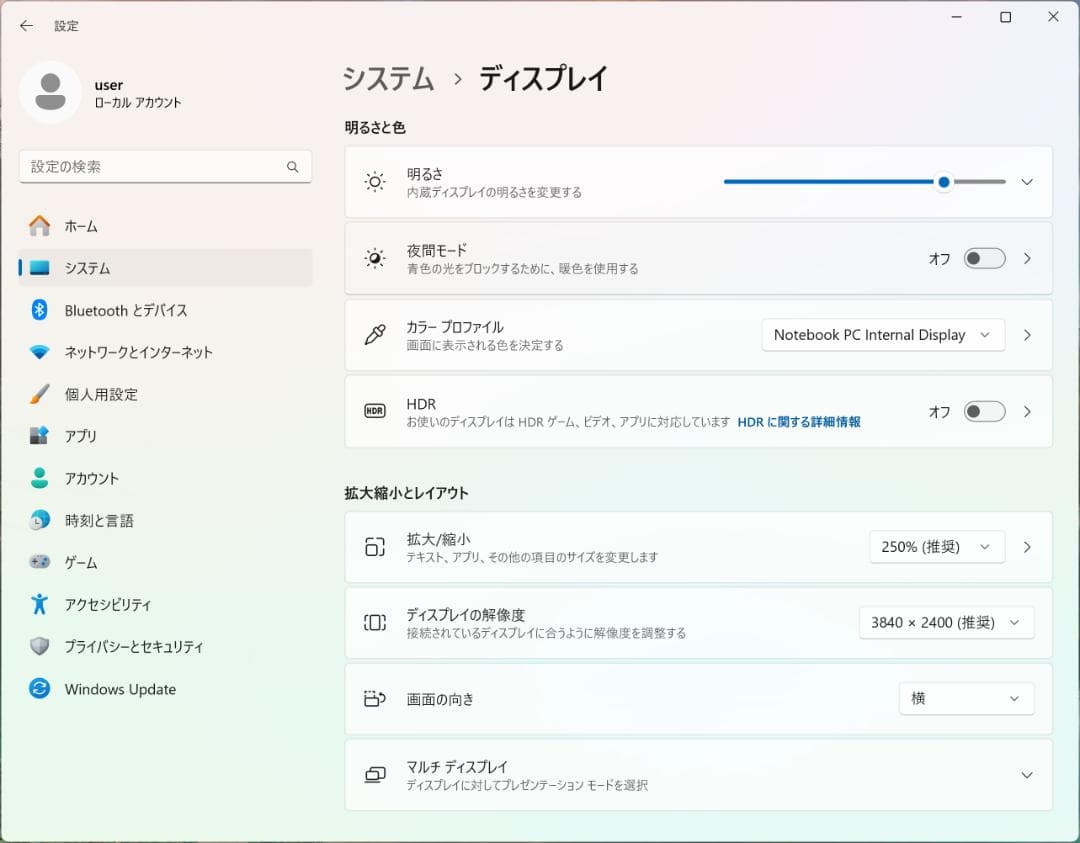Screen dimensions: 1080x843
Task: Select the Accessibility figure icon
Action: click(39, 604)
